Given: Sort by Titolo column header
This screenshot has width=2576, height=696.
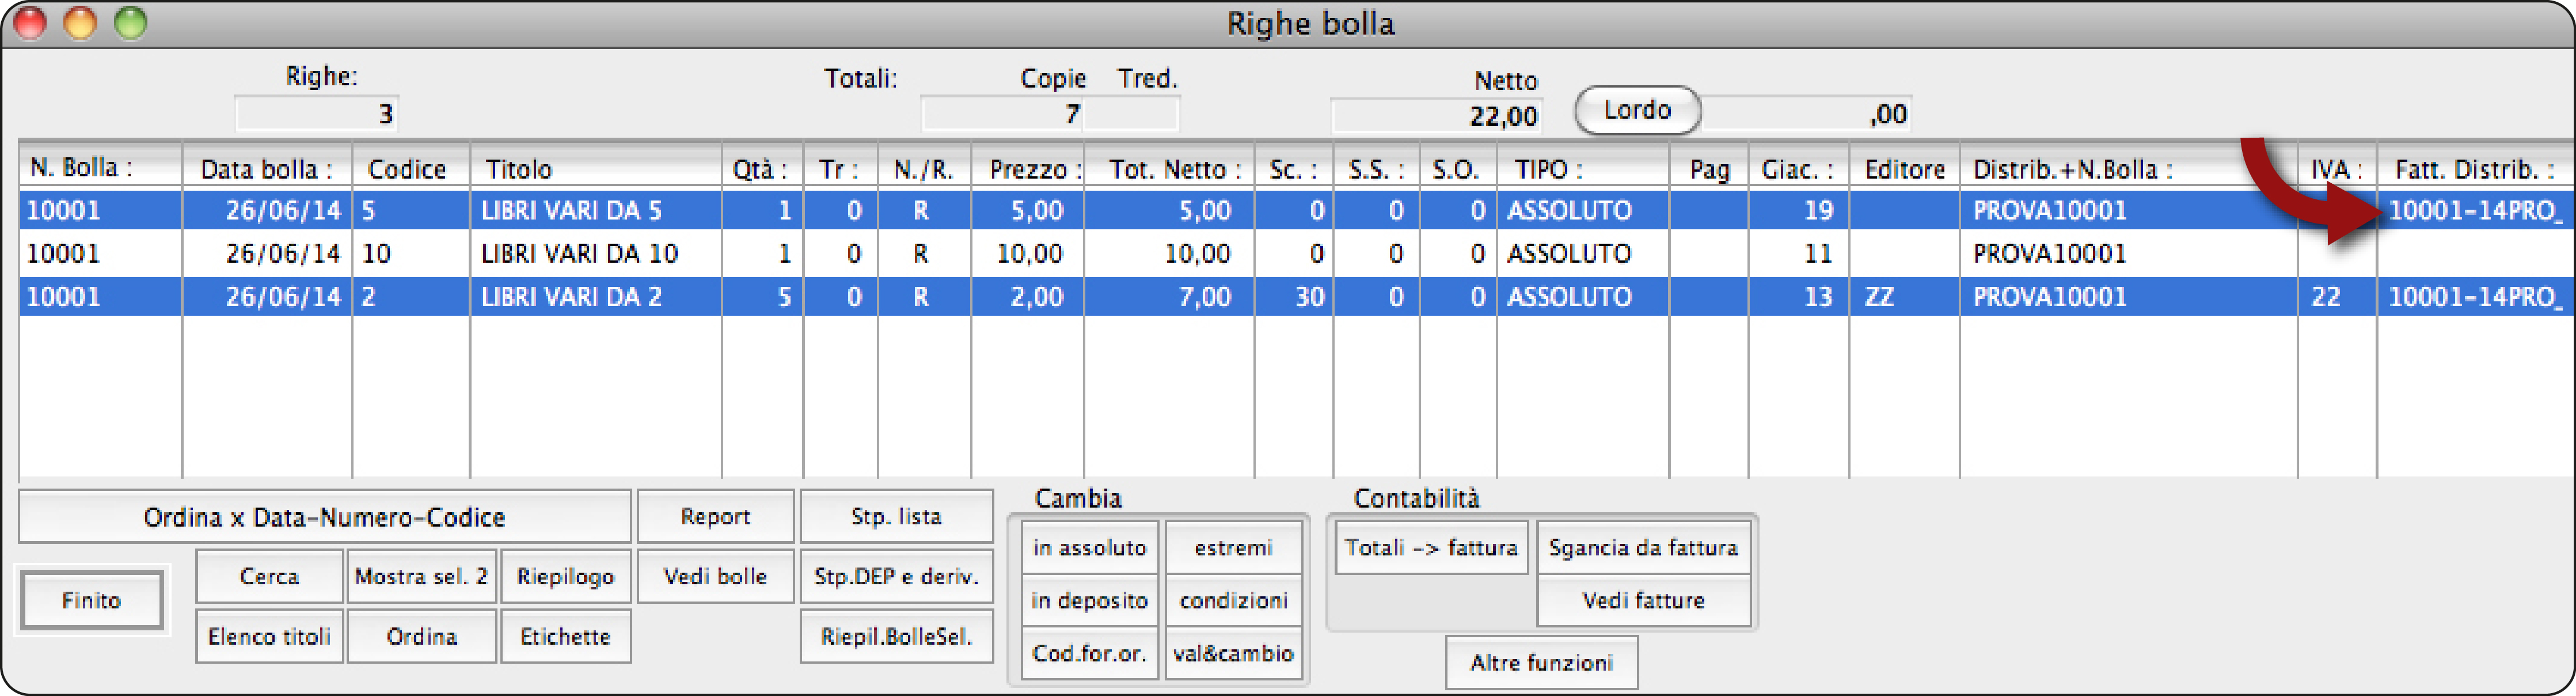Looking at the screenshot, I should tap(595, 169).
